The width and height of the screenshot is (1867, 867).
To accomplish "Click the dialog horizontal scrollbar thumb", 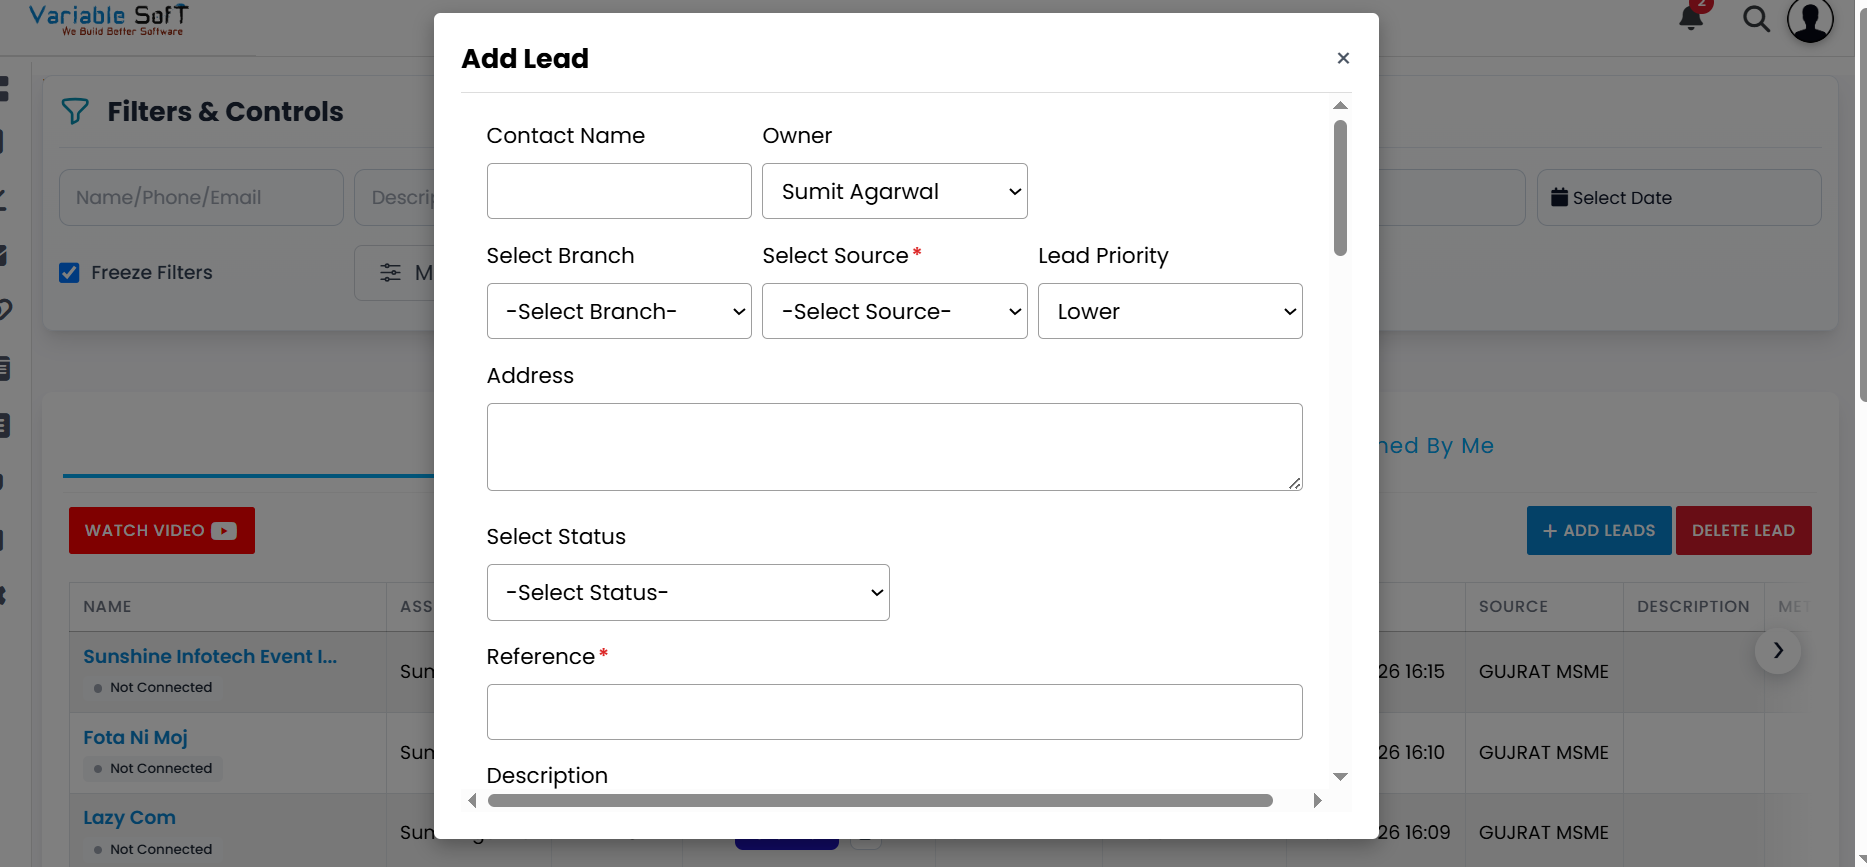I will click(x=880, y=800).
